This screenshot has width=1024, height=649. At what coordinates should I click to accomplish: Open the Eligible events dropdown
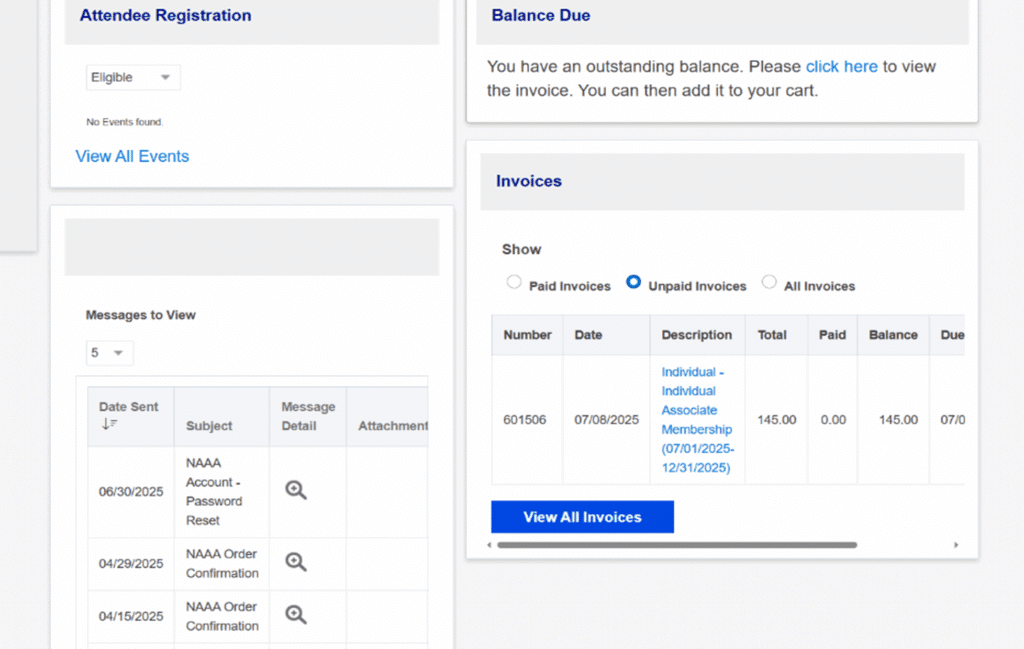tap(133, 78)
